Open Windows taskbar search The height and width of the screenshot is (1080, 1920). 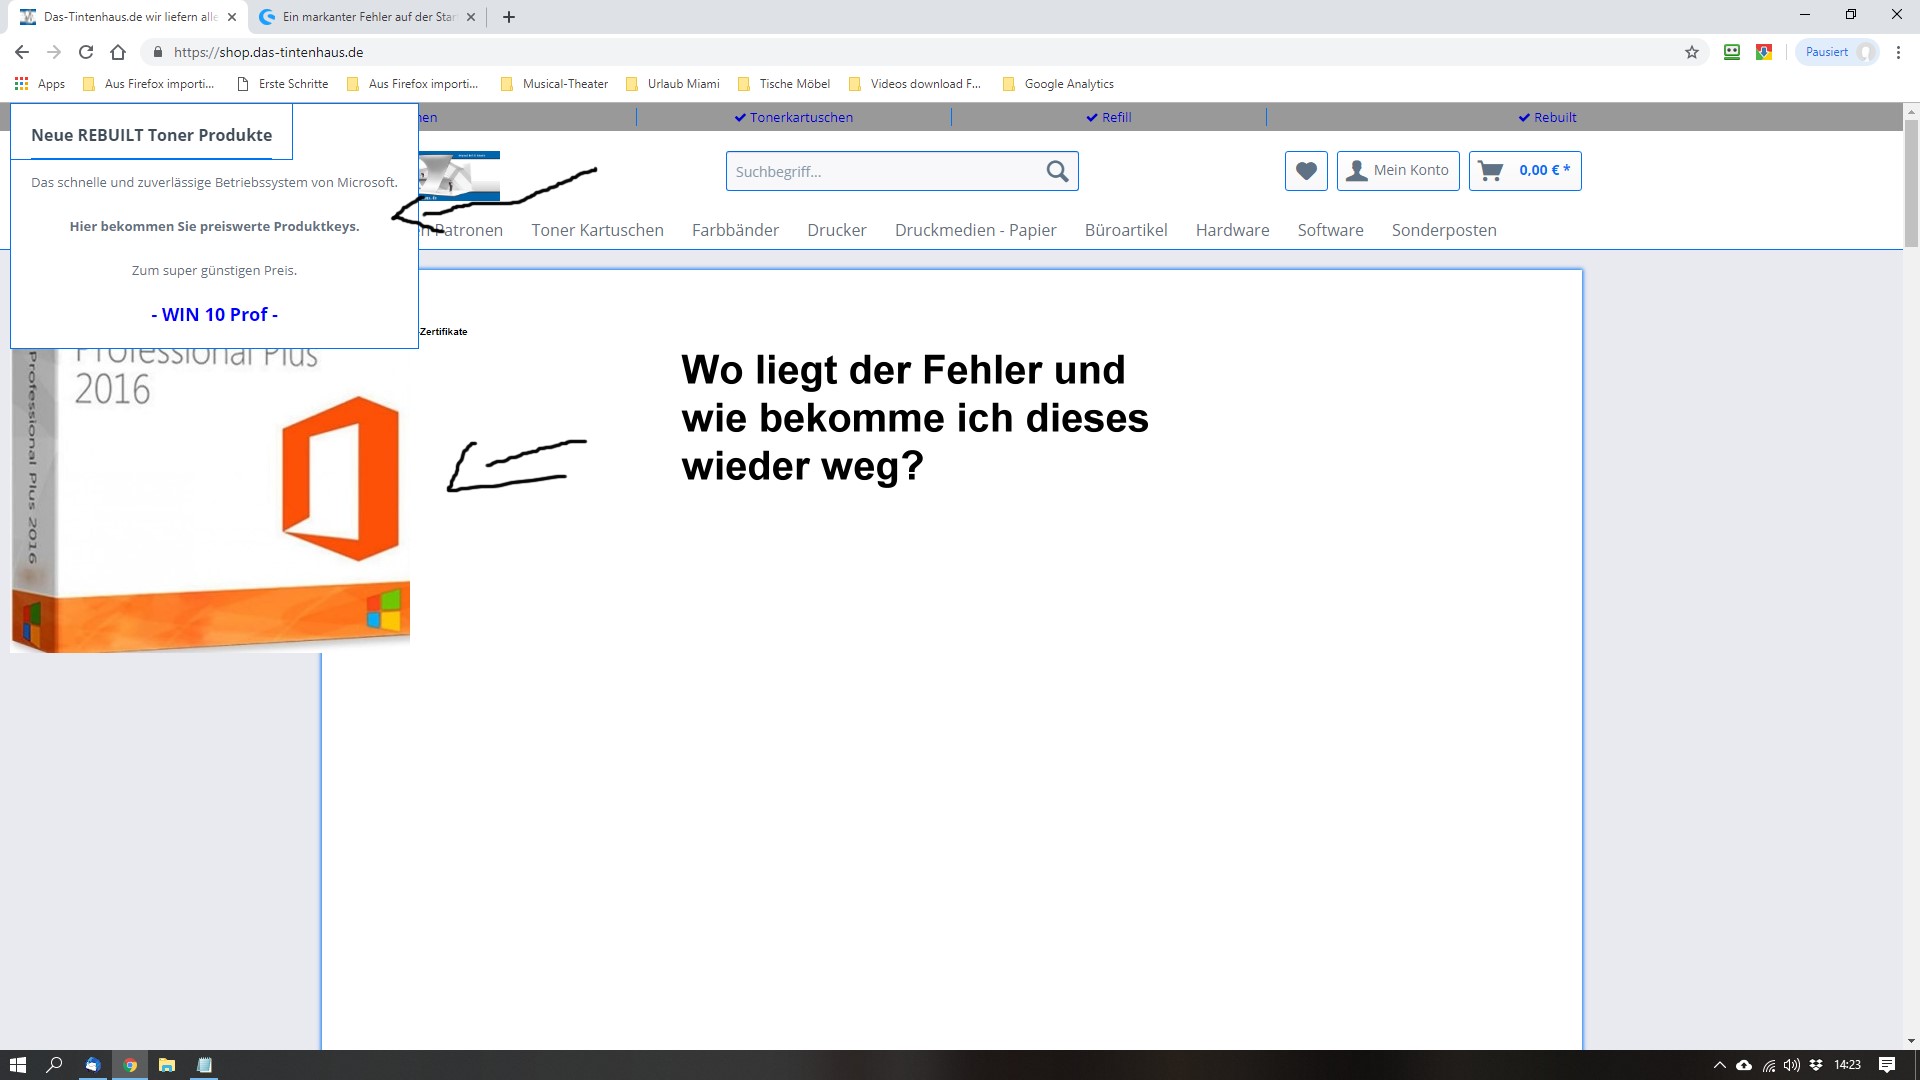[x=55, y=1065]
